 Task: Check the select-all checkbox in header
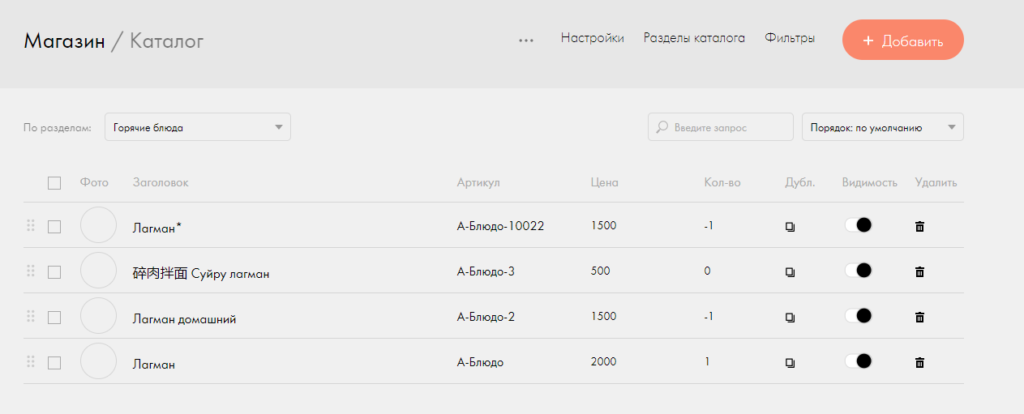(54, 183)
